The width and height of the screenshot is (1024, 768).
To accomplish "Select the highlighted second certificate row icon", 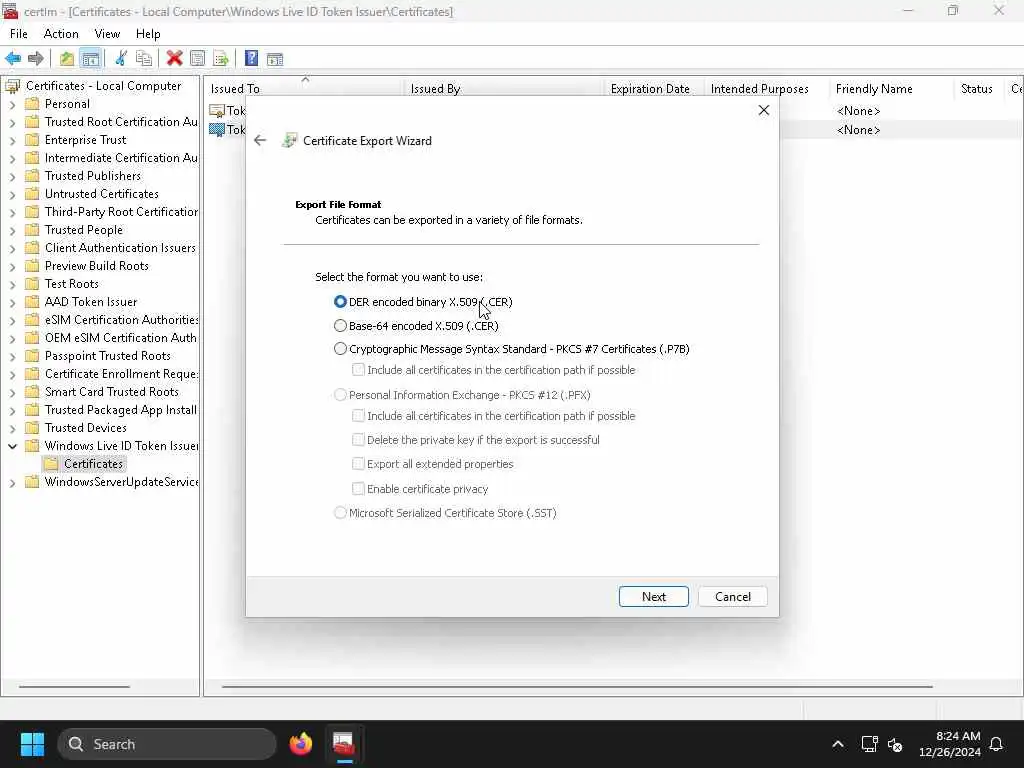I will [x=217, y=130].
